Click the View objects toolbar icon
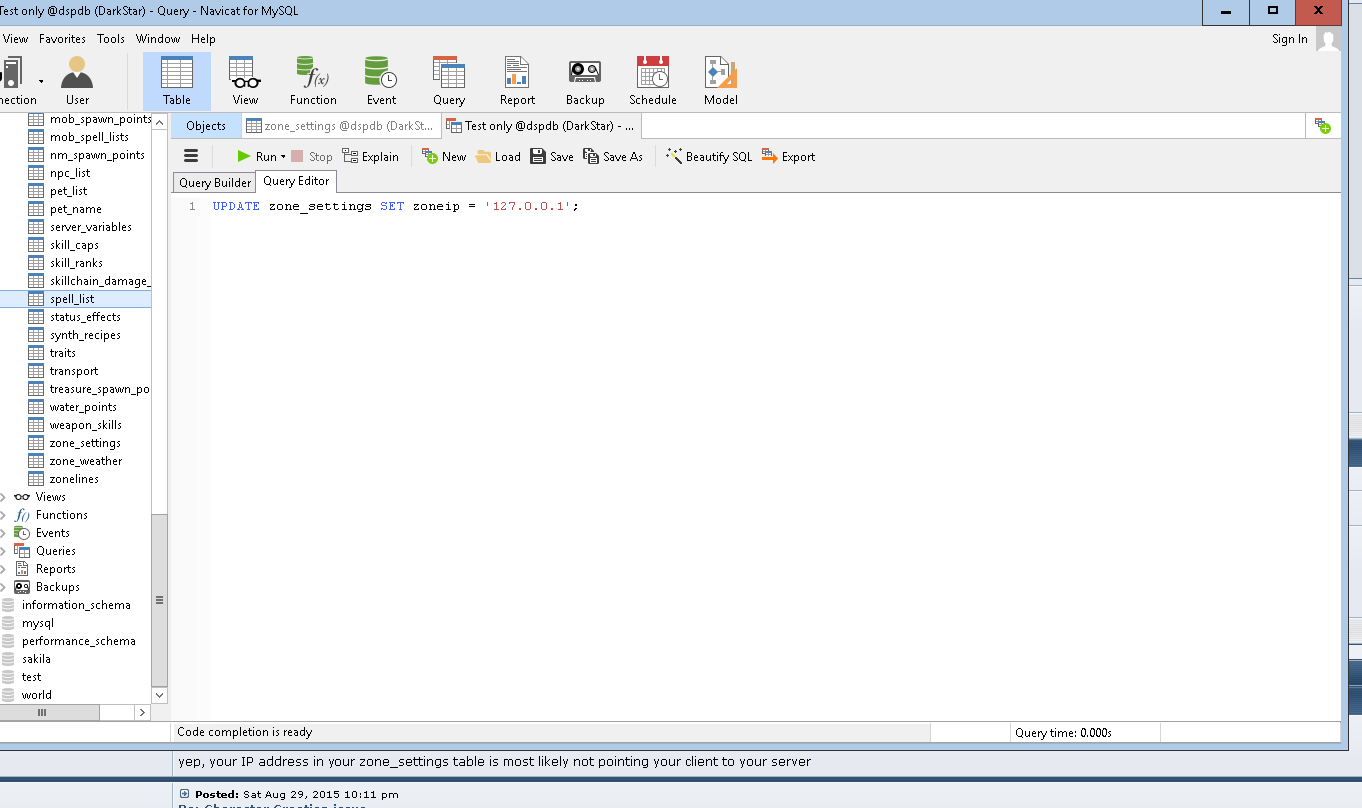The height and width of the screenshot is (808, 1362). [x=245, y=81]
